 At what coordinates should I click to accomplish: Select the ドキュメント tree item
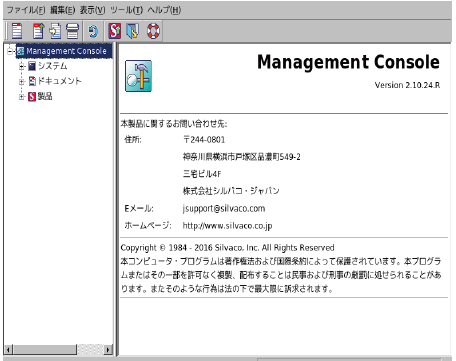tap(59, 81)
